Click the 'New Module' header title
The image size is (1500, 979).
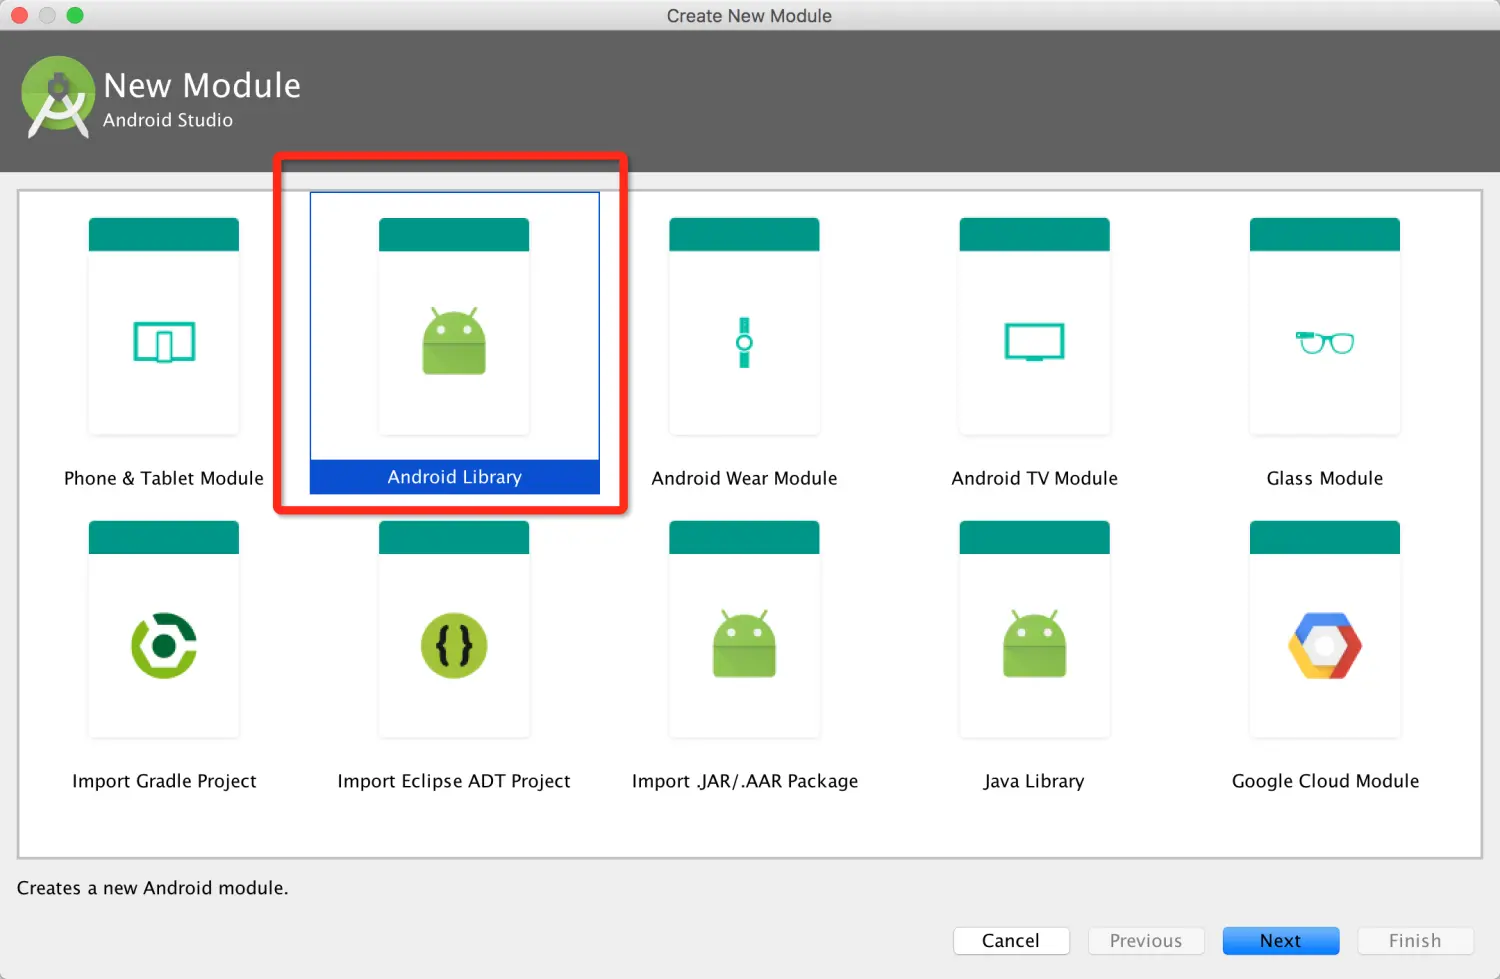pos(202,86)
